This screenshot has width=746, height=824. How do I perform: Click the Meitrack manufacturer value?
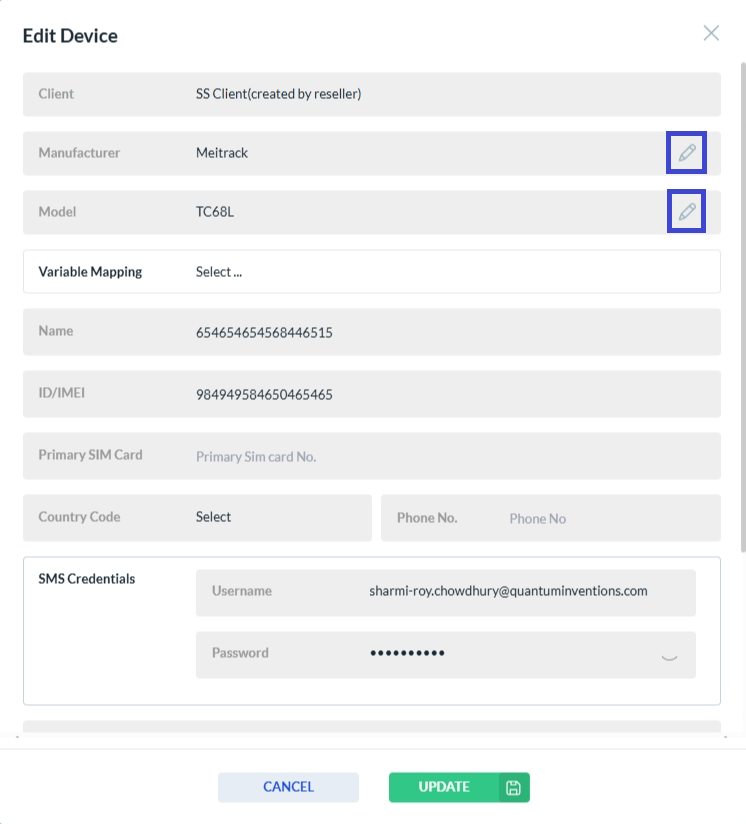pyautogui.click(x=222, y=153)
